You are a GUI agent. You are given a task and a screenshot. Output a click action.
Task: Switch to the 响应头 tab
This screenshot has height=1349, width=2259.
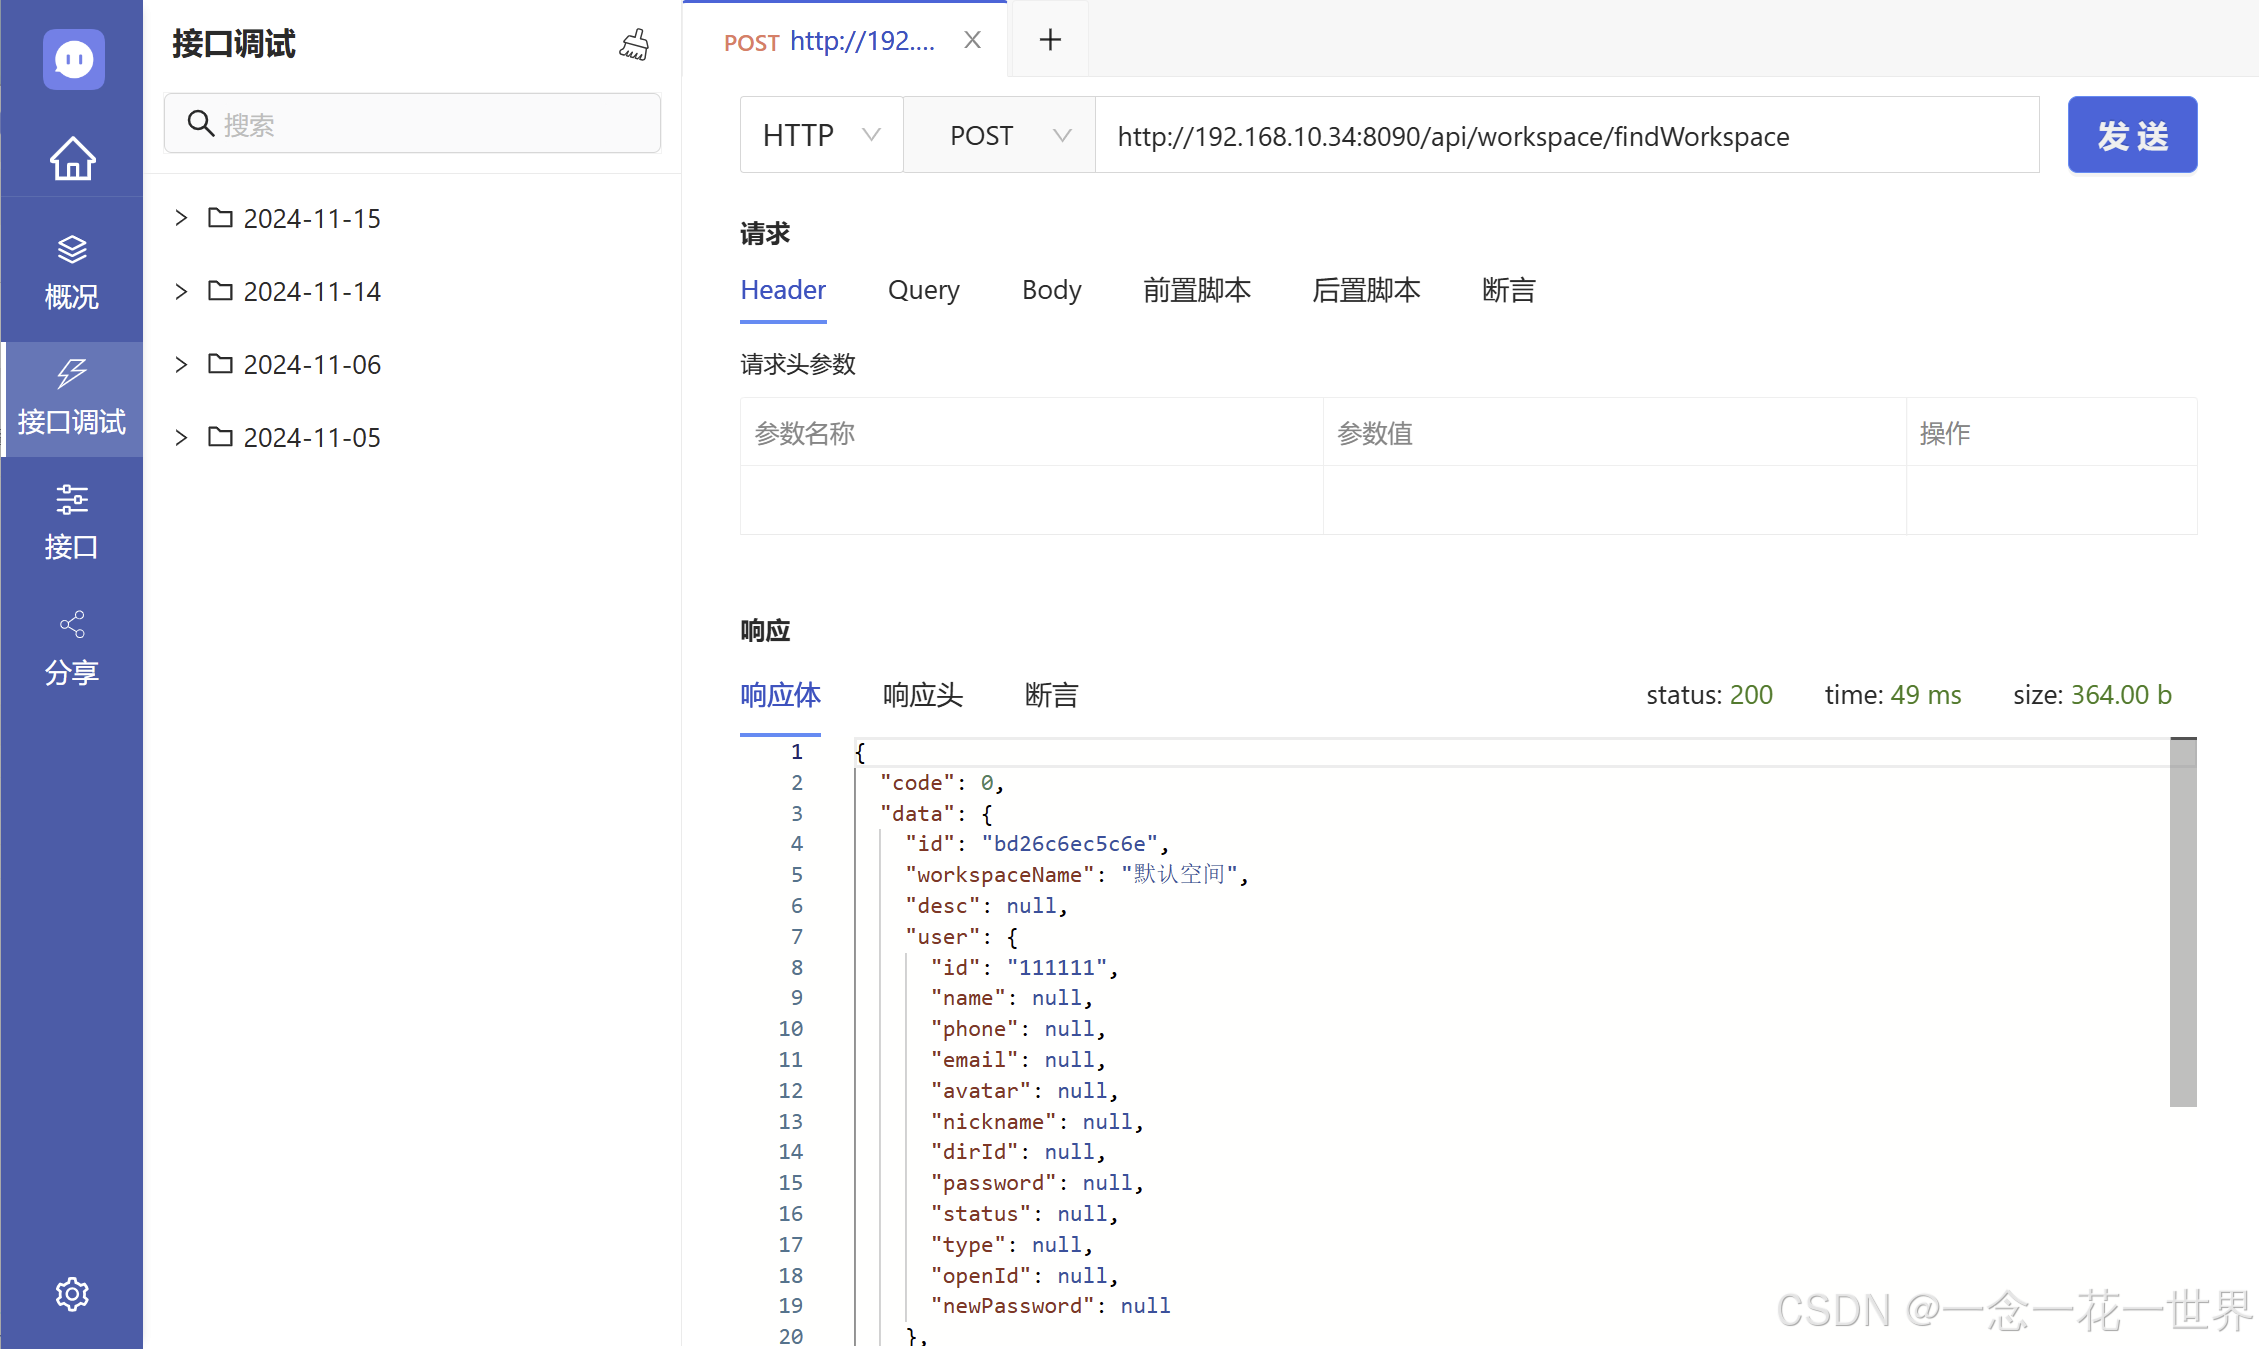922,695
